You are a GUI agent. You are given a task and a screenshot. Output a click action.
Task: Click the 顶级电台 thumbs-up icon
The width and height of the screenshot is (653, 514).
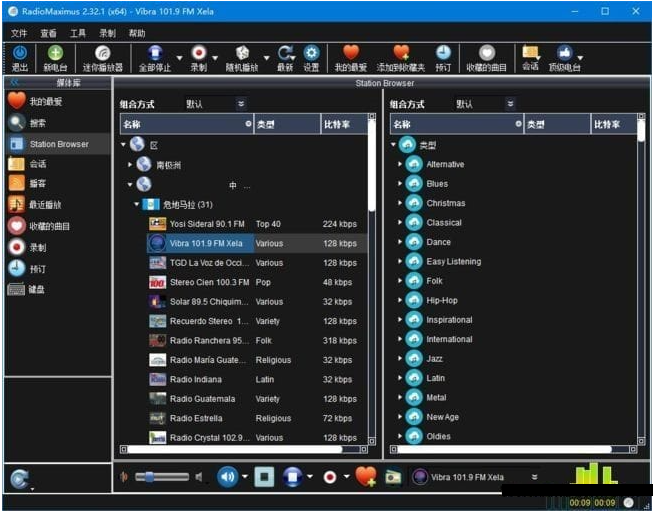pyautogui.click(x=564, y=53)
